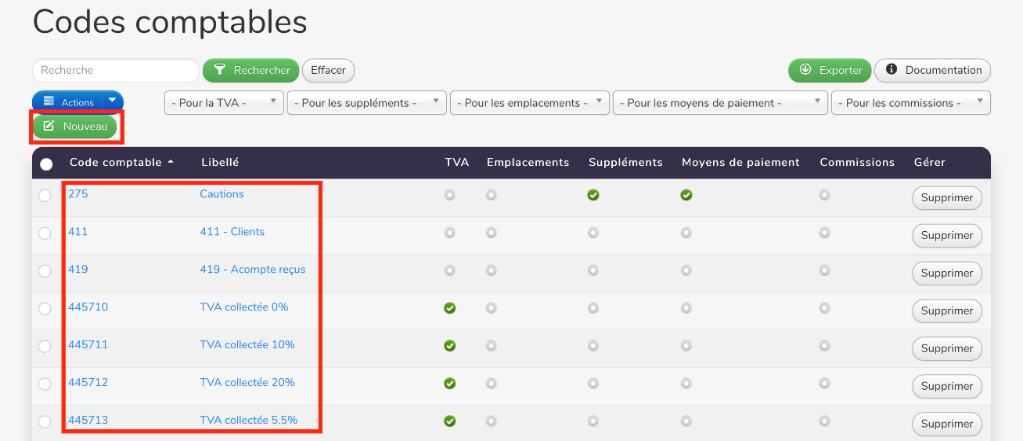Select the radio button for row 275
This screenshot has width=1023, height=441.
point(45,196)
